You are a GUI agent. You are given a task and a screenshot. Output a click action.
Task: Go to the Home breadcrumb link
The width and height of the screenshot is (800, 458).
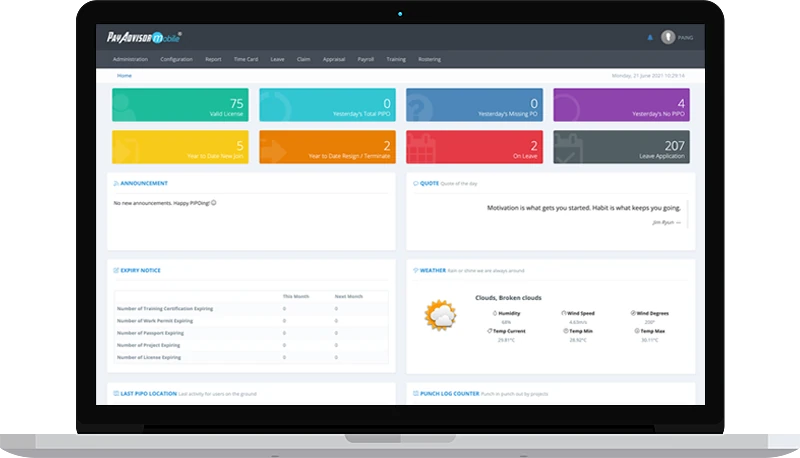tap(124, 75)
